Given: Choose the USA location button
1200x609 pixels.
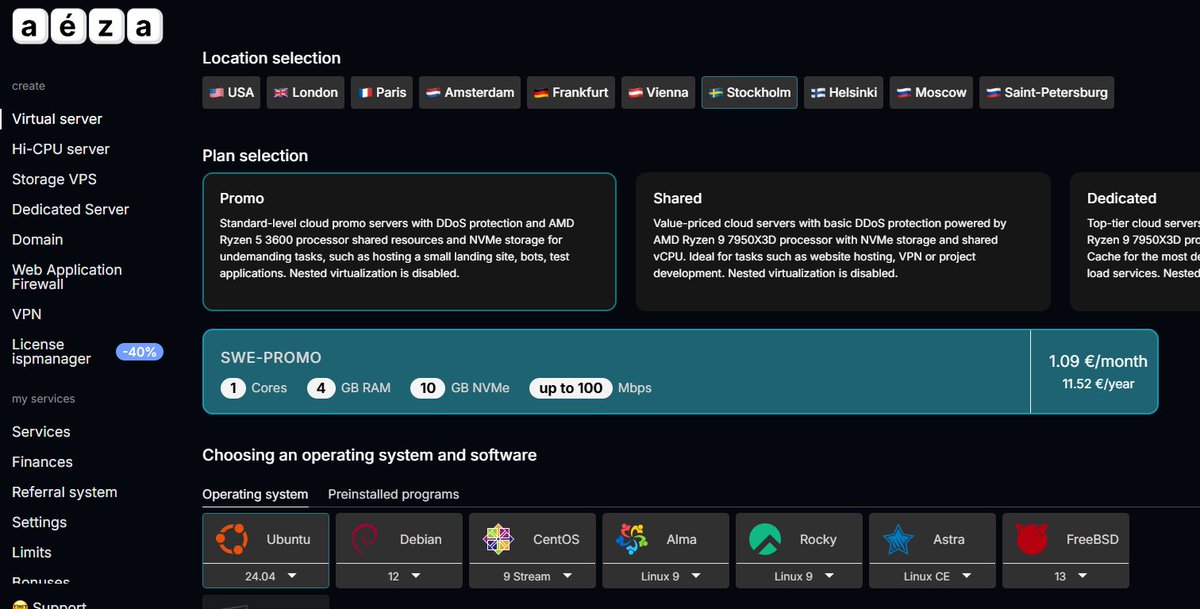Looking at the screenshot, I should point(232,92).
